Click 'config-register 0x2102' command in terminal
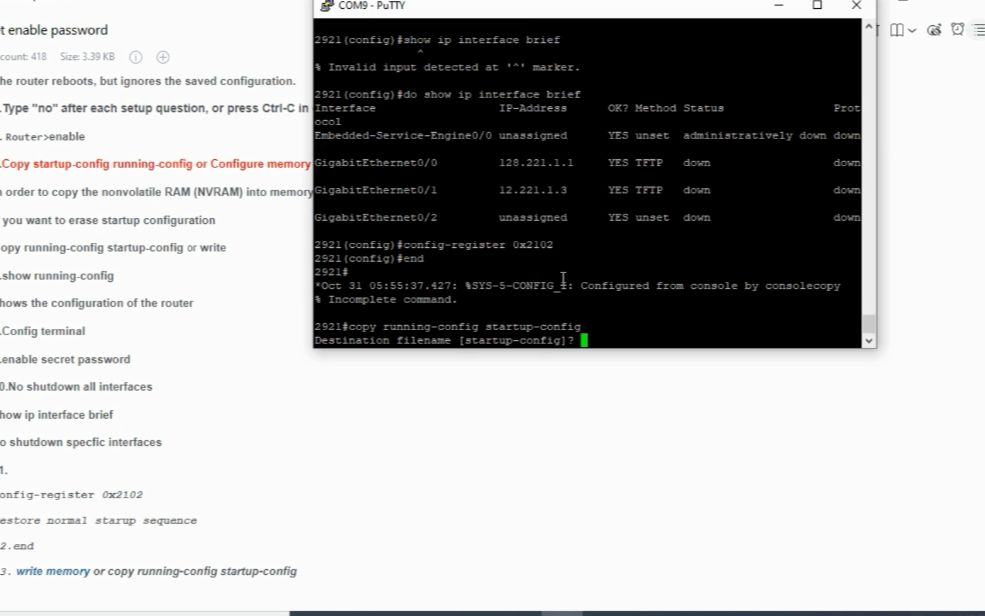 (478, 245)
